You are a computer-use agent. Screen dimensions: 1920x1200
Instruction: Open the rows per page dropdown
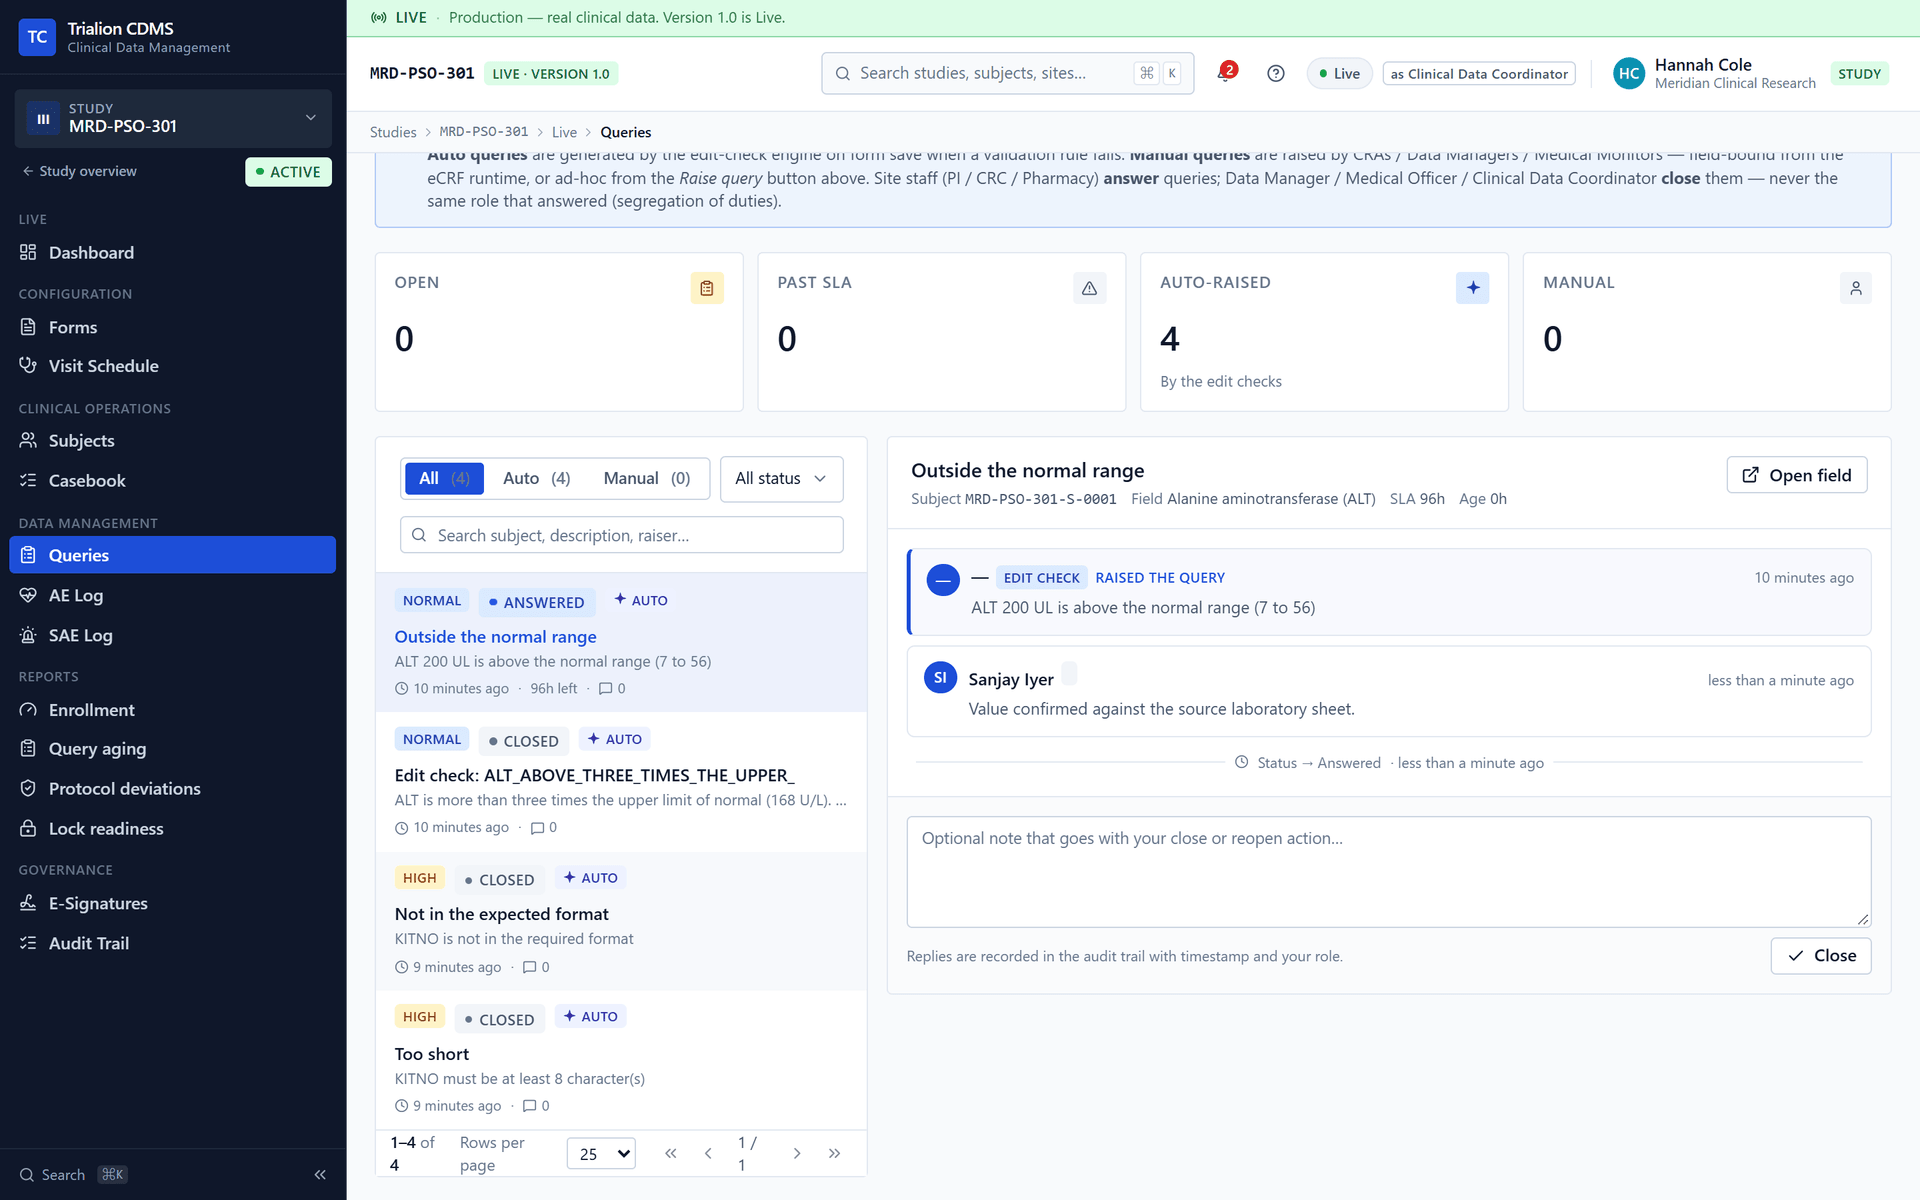coord(601,1153)
